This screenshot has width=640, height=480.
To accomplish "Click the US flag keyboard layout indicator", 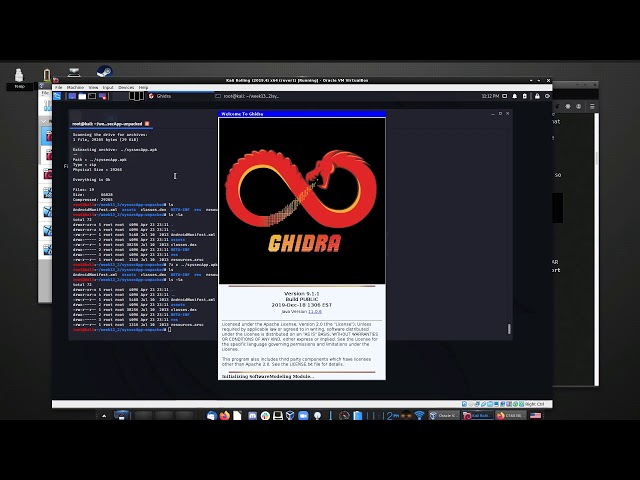I will click(x=536, y=416).
